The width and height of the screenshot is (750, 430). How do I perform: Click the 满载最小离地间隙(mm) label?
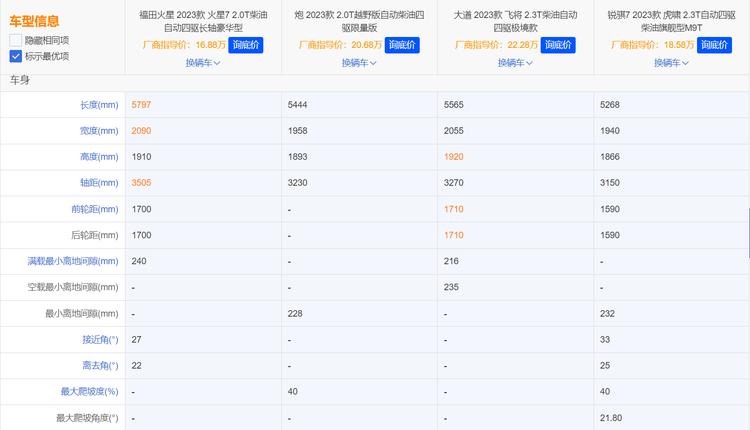pyautogui.click(x=73, y=261)
